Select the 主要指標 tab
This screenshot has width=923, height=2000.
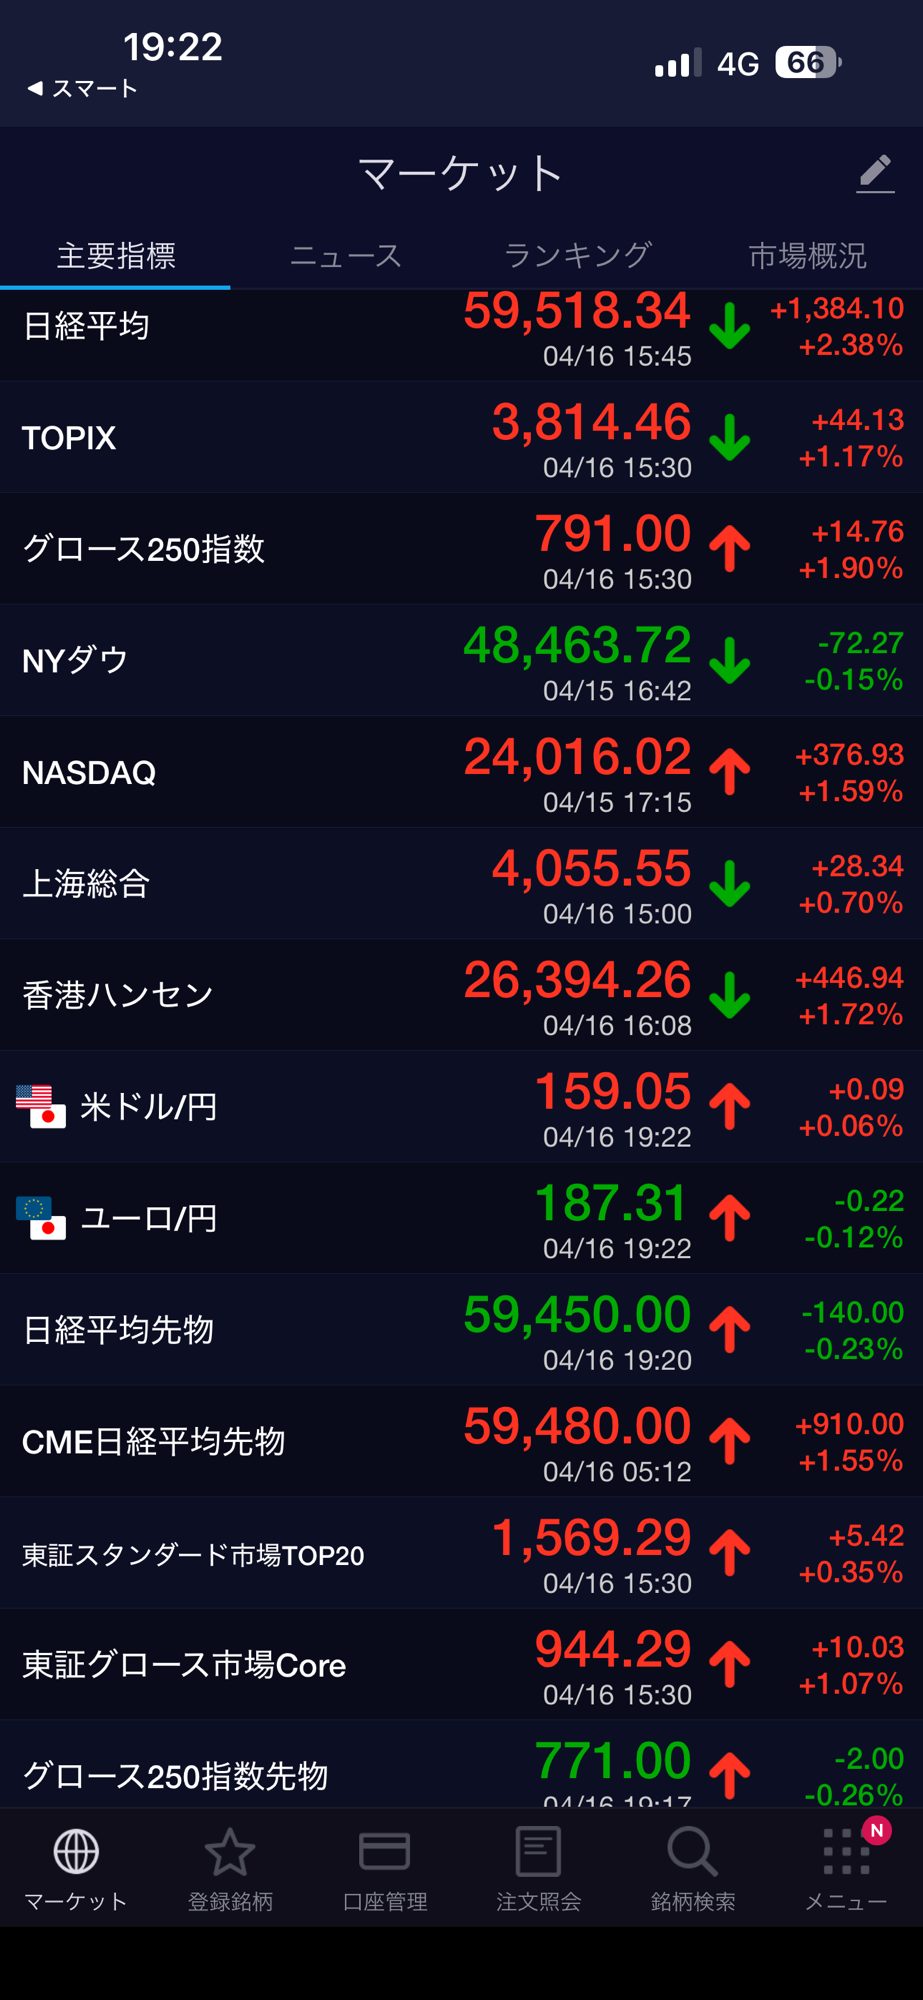[116, 256]
